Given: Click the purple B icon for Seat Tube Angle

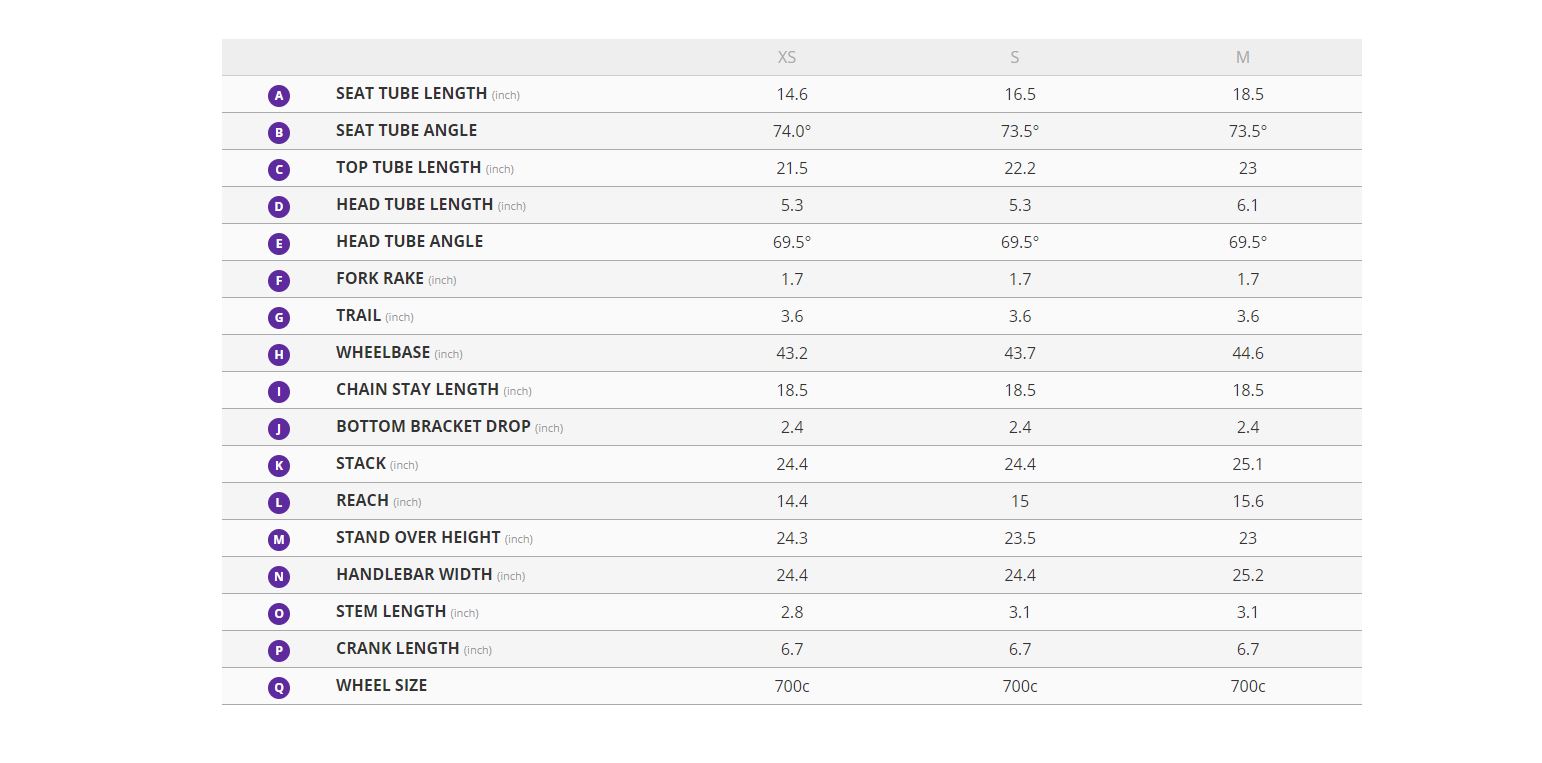Looking at the screenshot, I should [x=279, y=132].
